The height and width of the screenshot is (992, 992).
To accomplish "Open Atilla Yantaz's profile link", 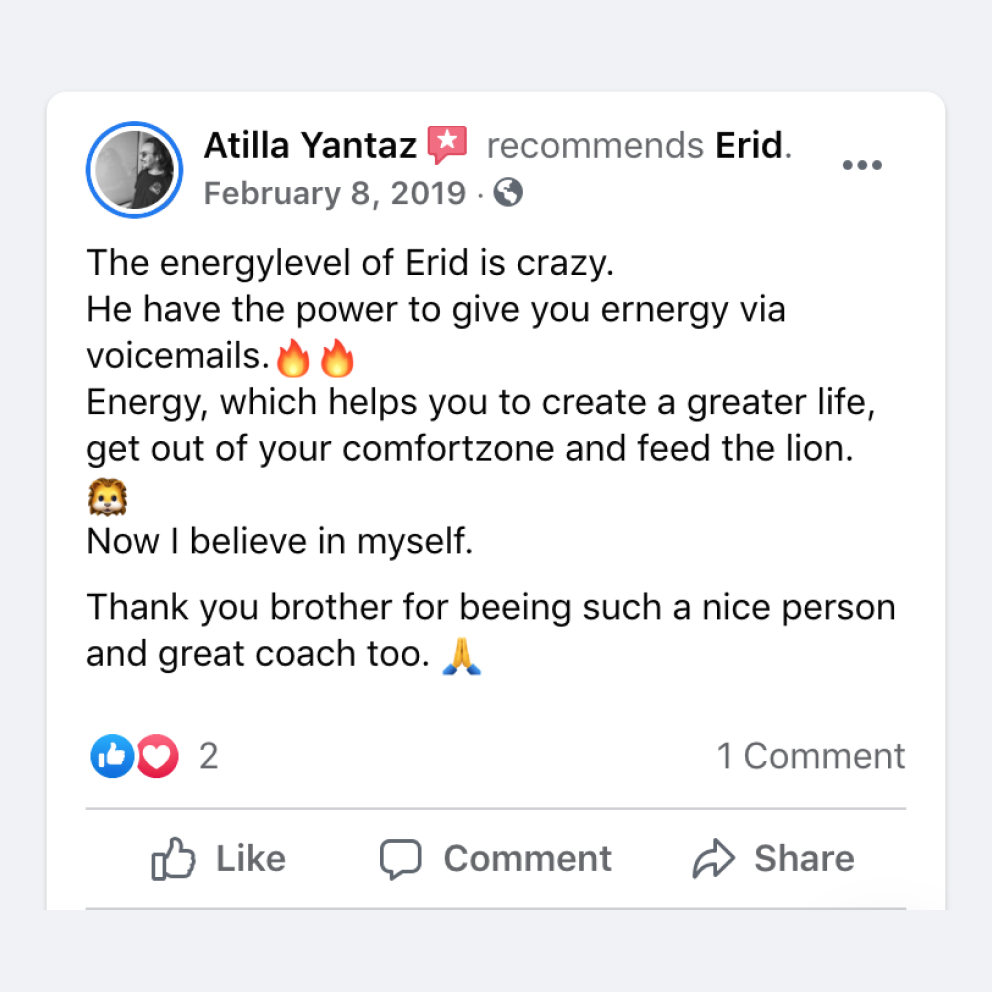I will coord(308,144).
